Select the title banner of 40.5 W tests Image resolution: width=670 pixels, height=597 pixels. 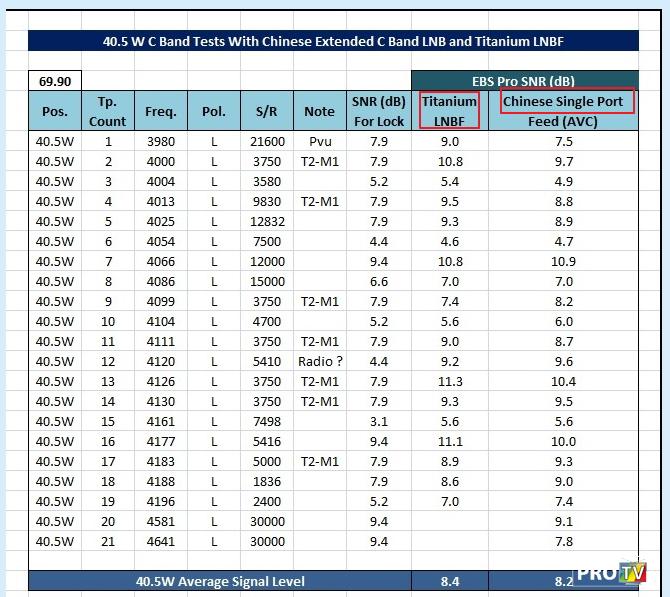332,41
